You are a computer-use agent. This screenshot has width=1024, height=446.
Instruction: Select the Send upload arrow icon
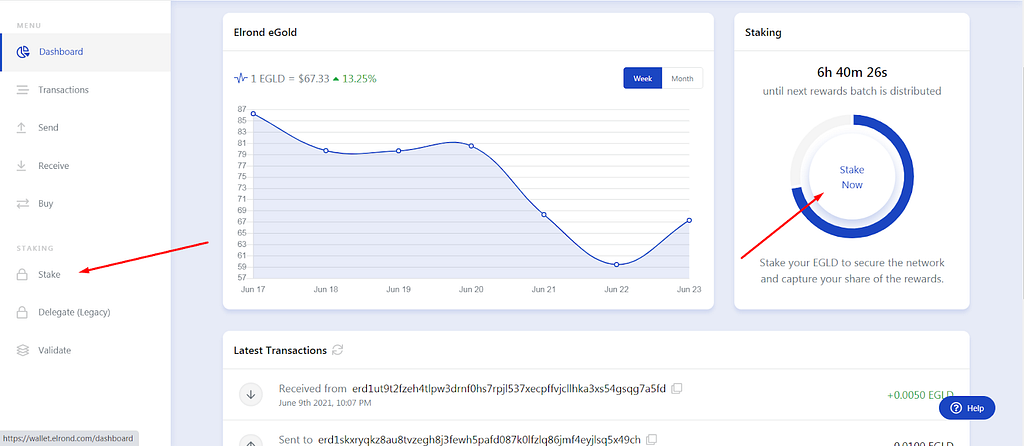[22, 127]
